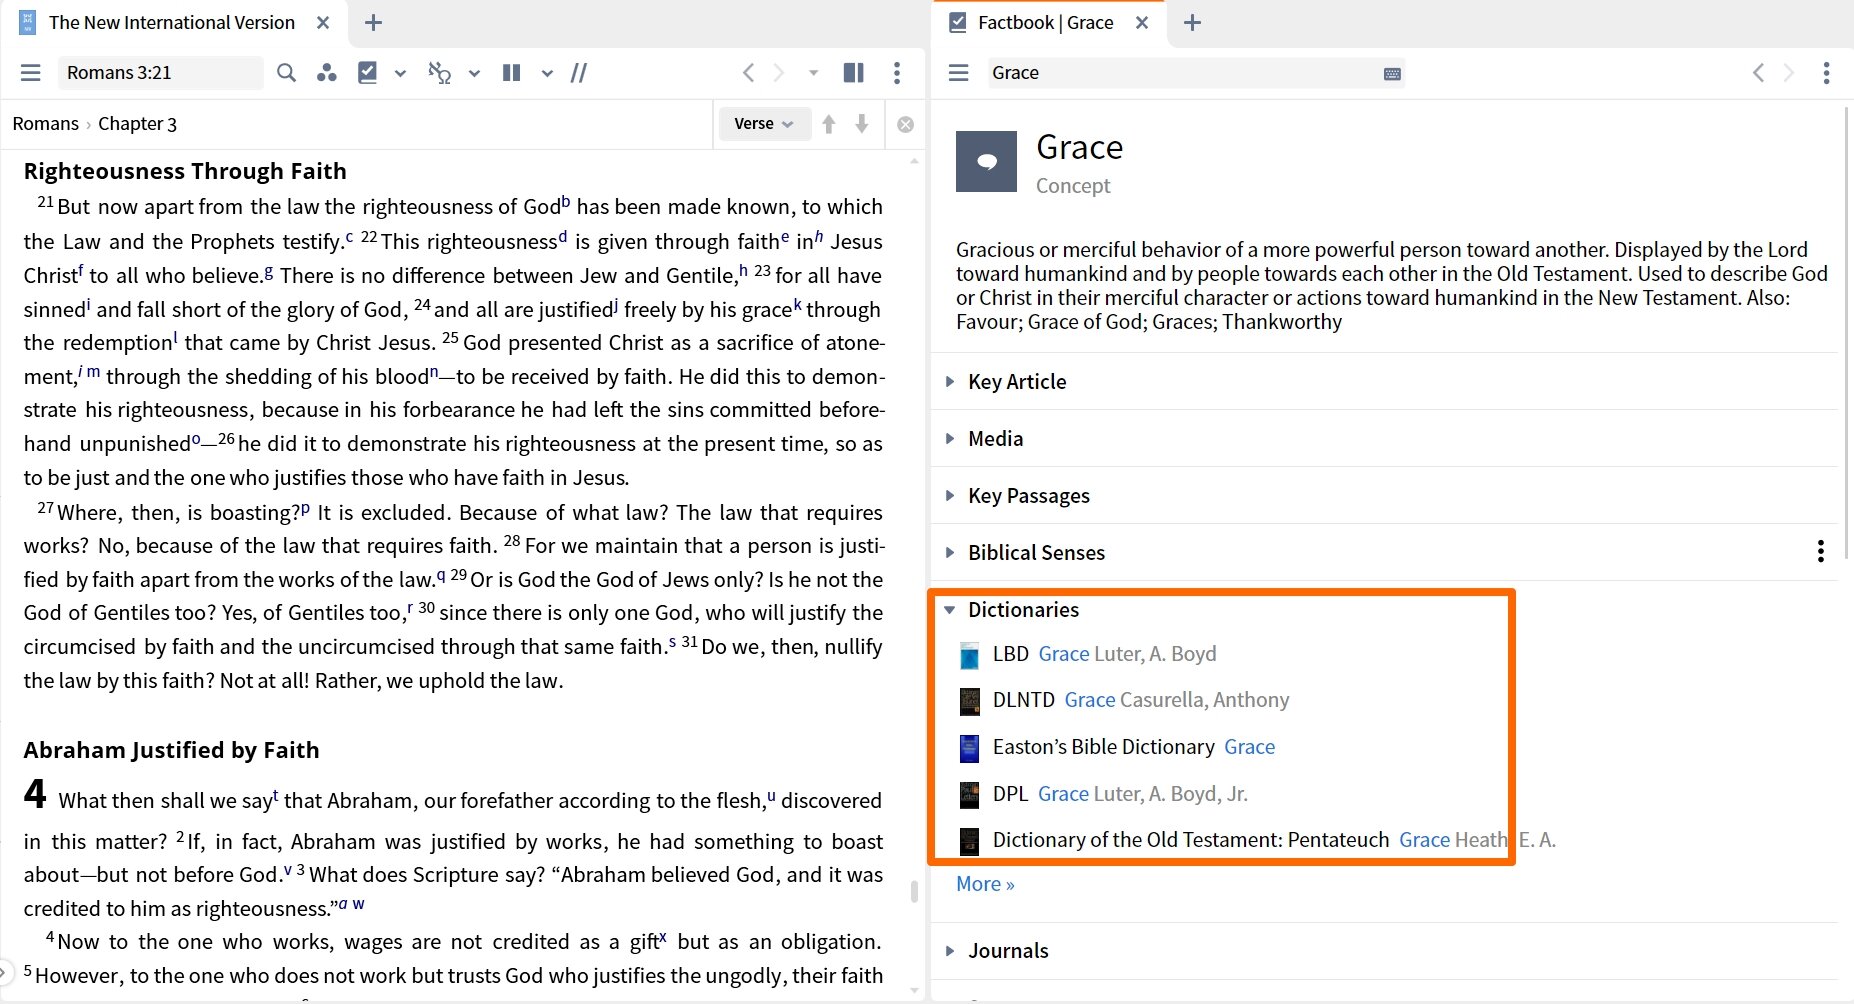Open the Factbook panel kebab menu
The image size is (1854, 1004).
click(1826, 73)
